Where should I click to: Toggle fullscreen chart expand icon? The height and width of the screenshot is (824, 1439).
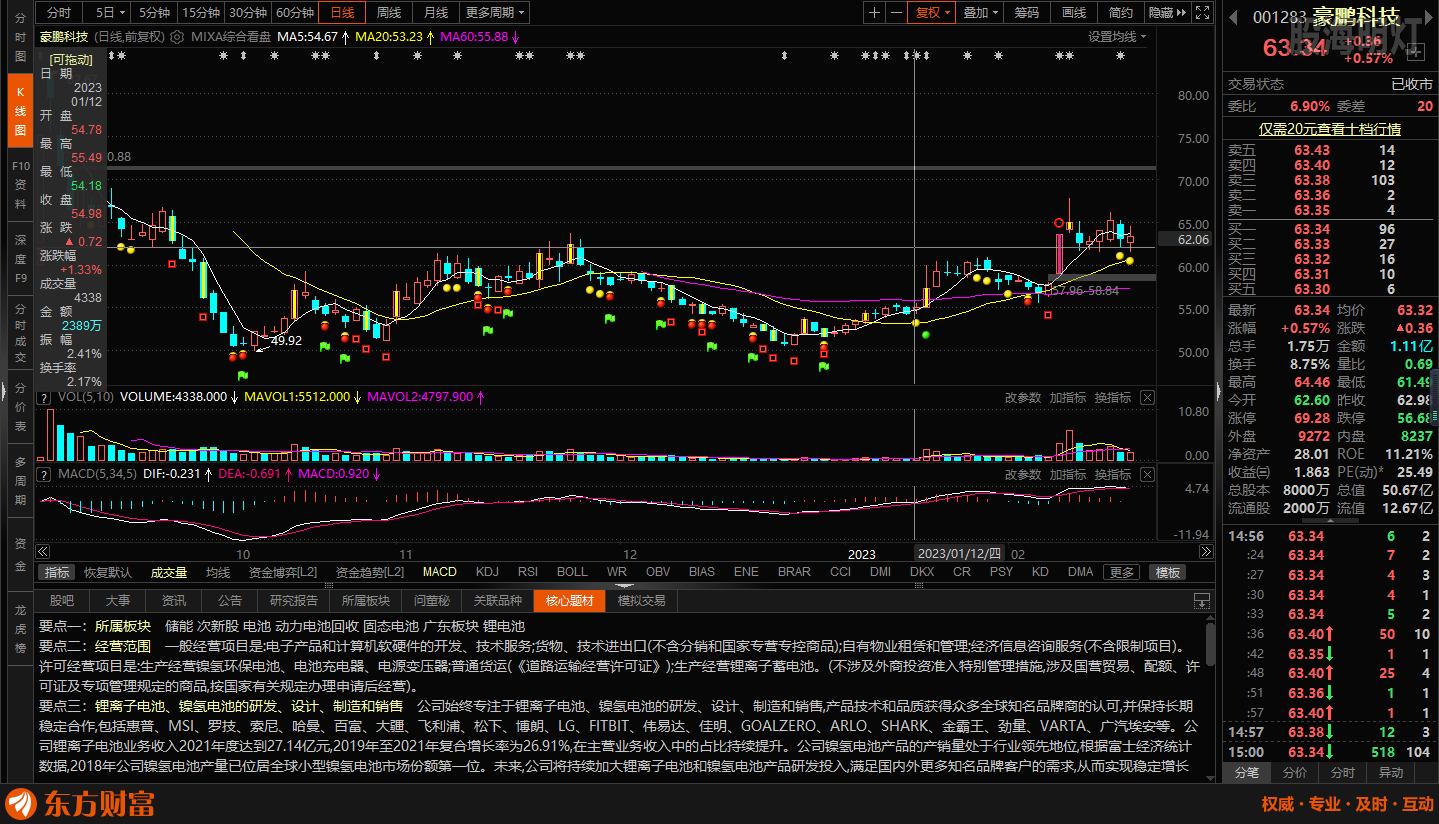point(1201,13)
